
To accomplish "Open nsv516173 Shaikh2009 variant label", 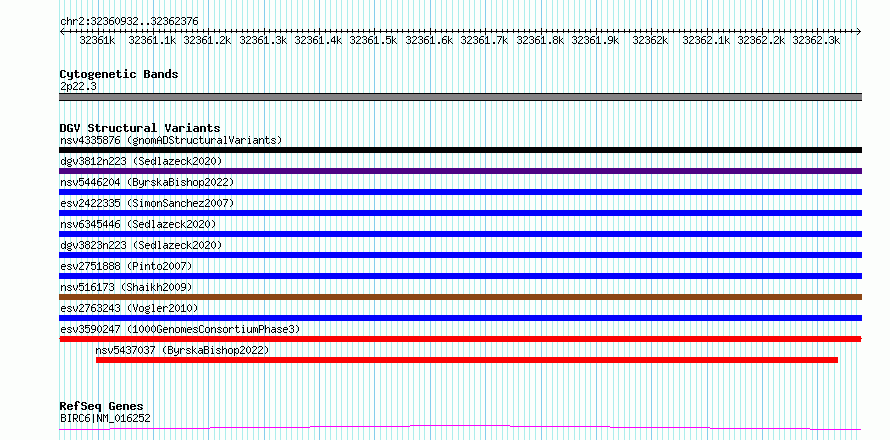I will [126, 287].
